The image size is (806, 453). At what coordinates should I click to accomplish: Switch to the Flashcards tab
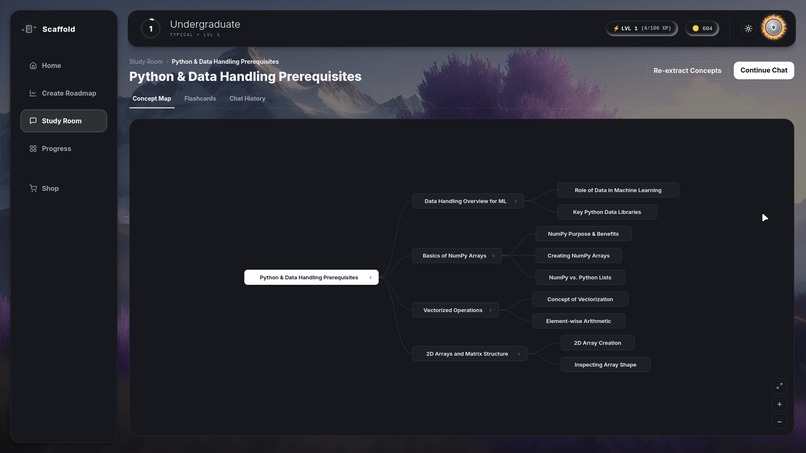(200, 98)
